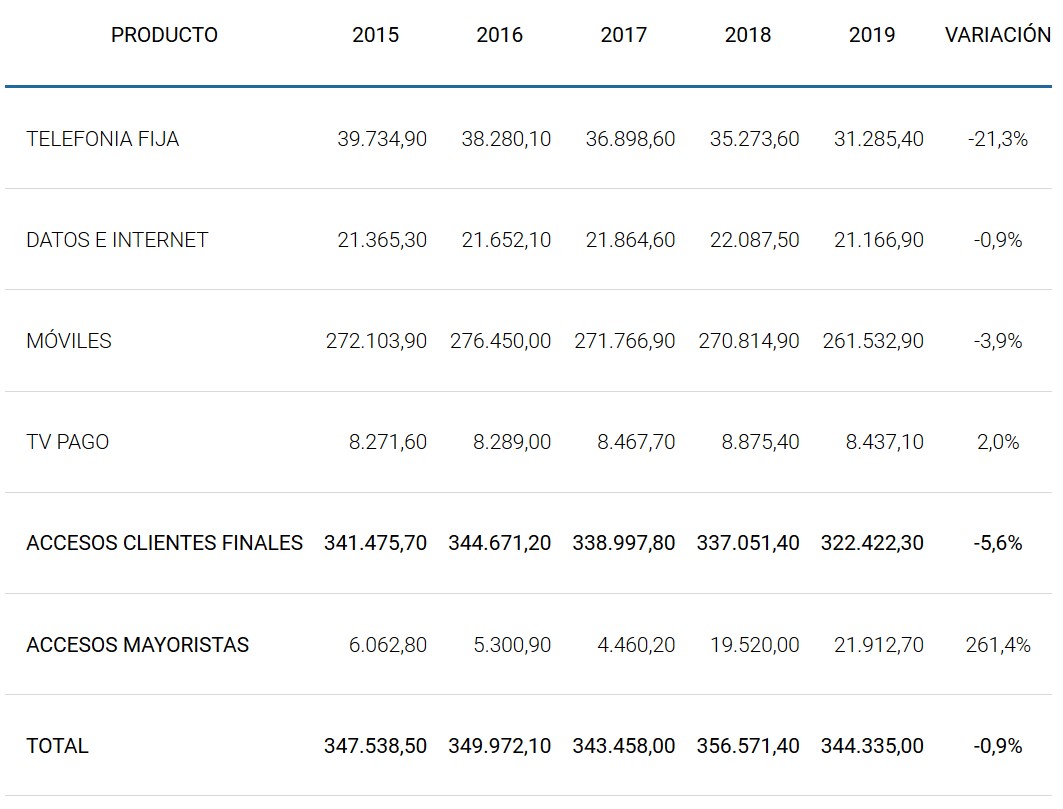
Task: Select the MÓVILES row label
Action: (x=69, y=341)
